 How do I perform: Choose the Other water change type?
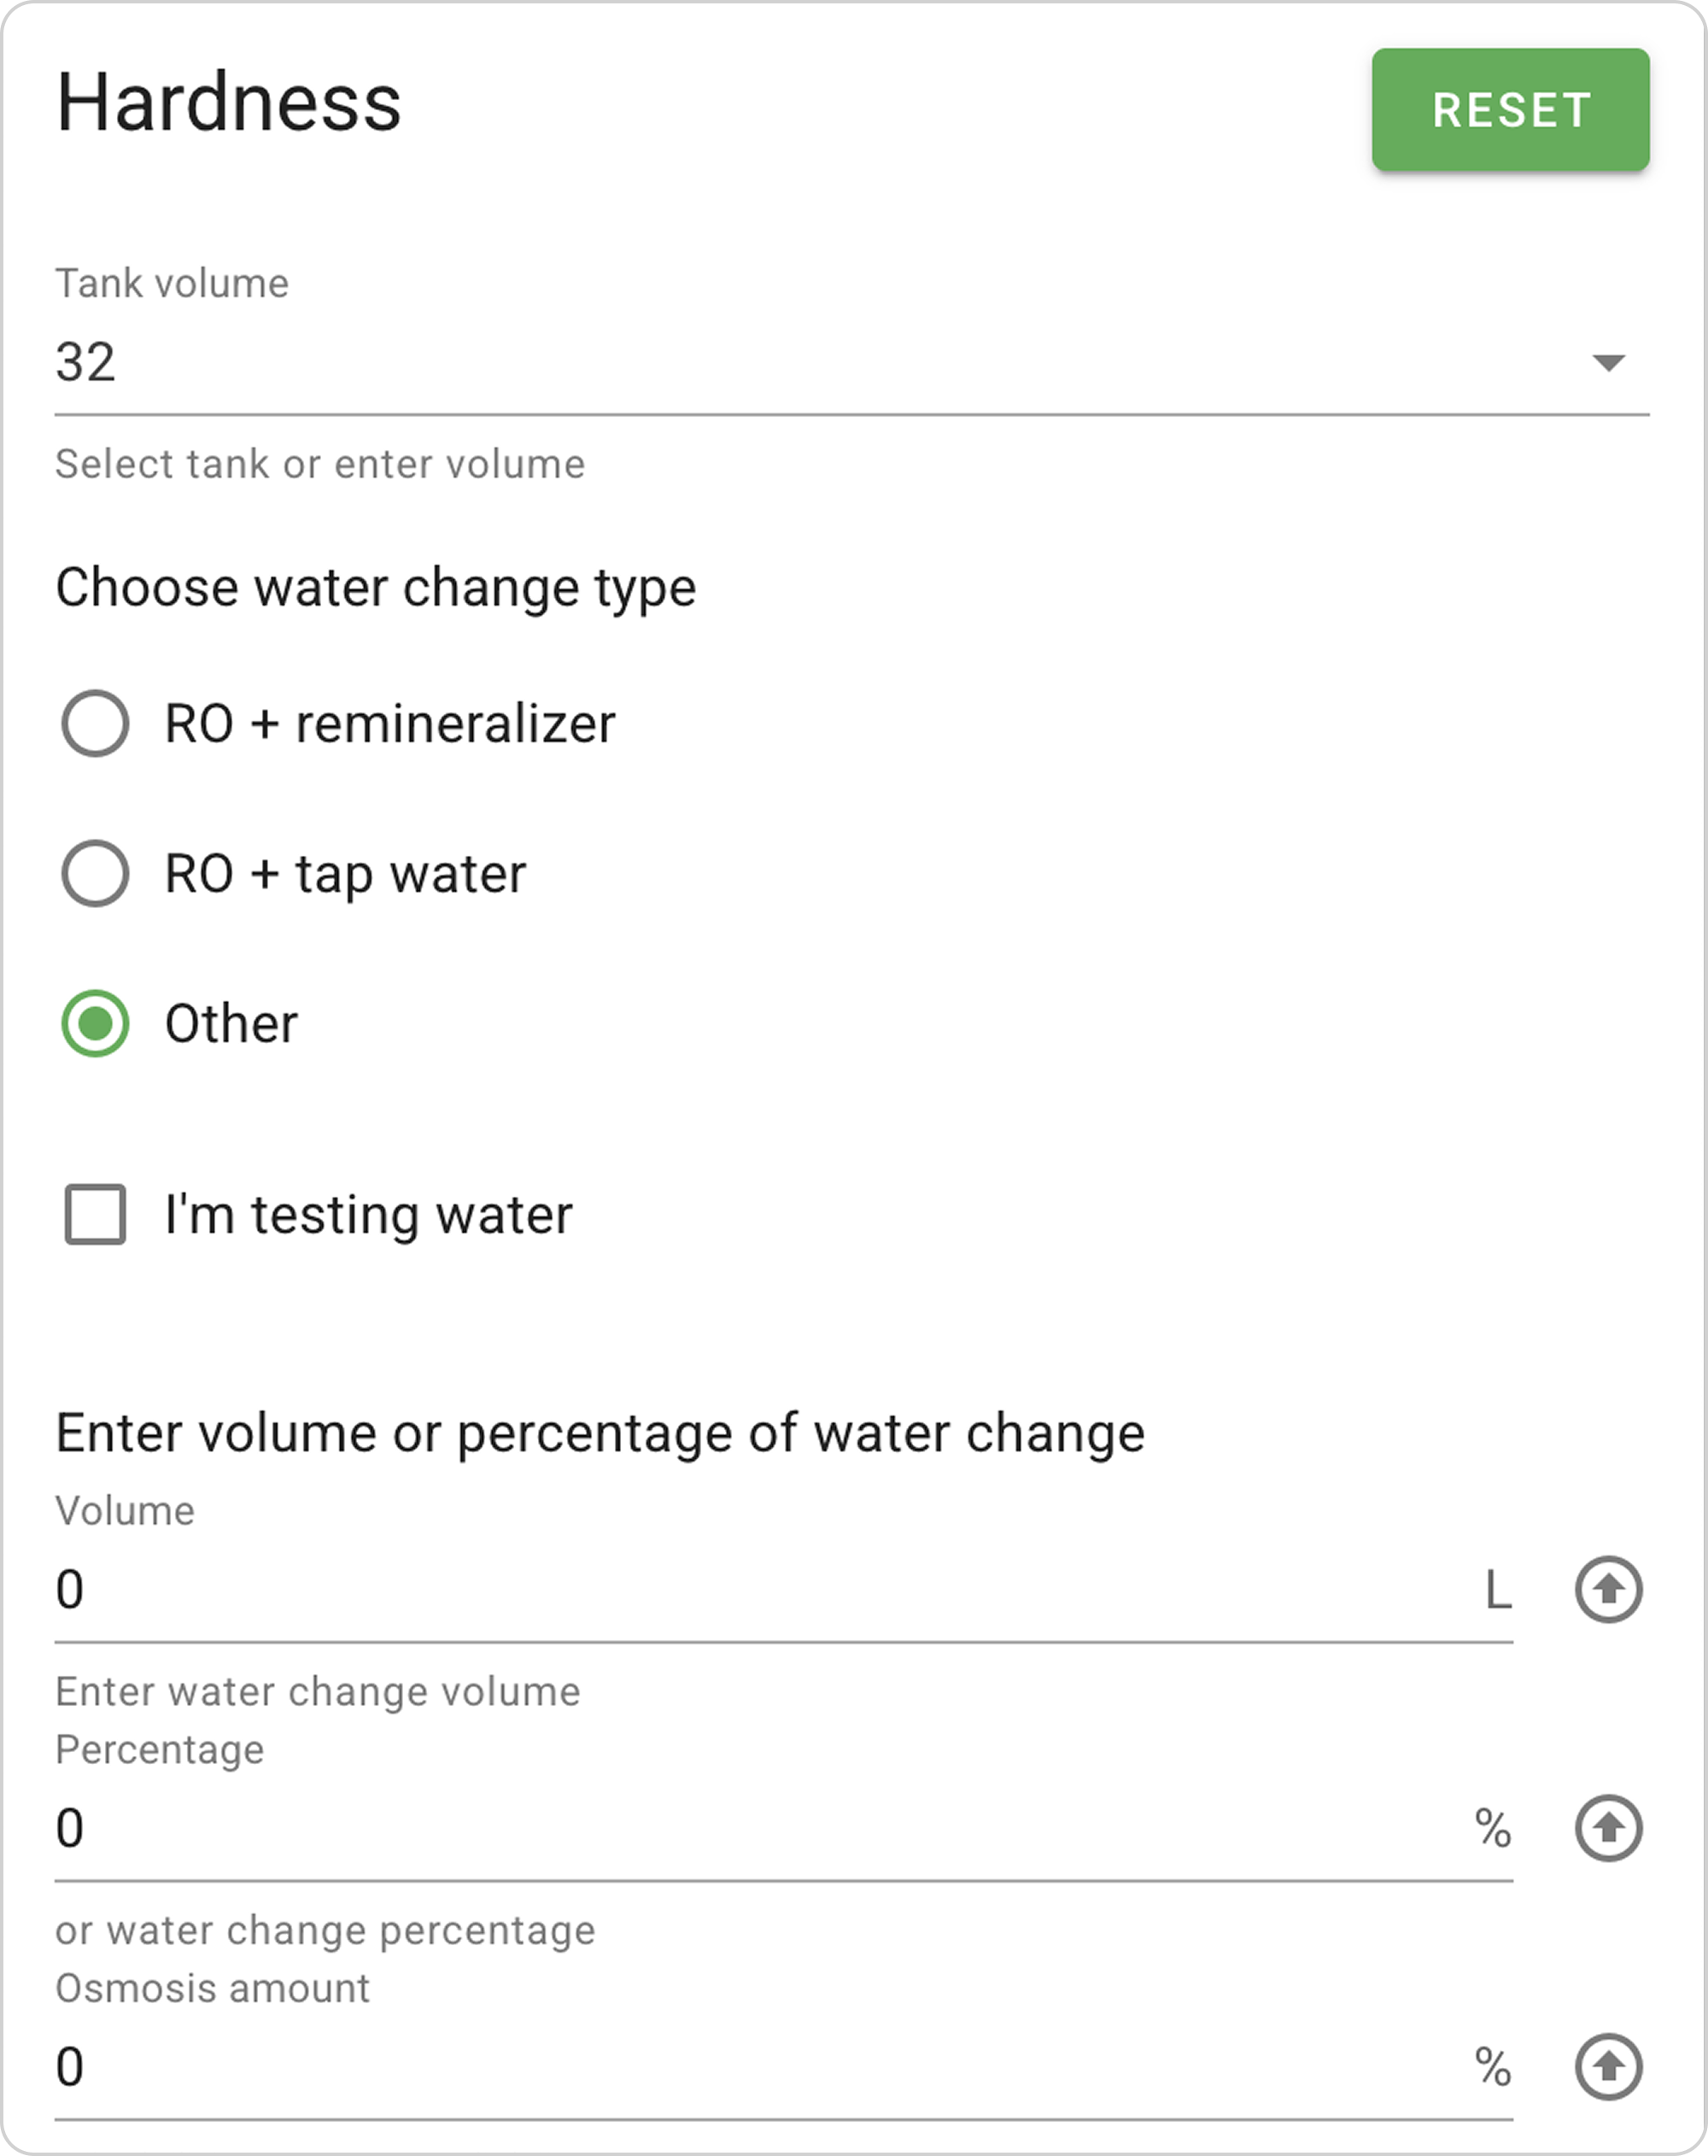click(95, 1023)
